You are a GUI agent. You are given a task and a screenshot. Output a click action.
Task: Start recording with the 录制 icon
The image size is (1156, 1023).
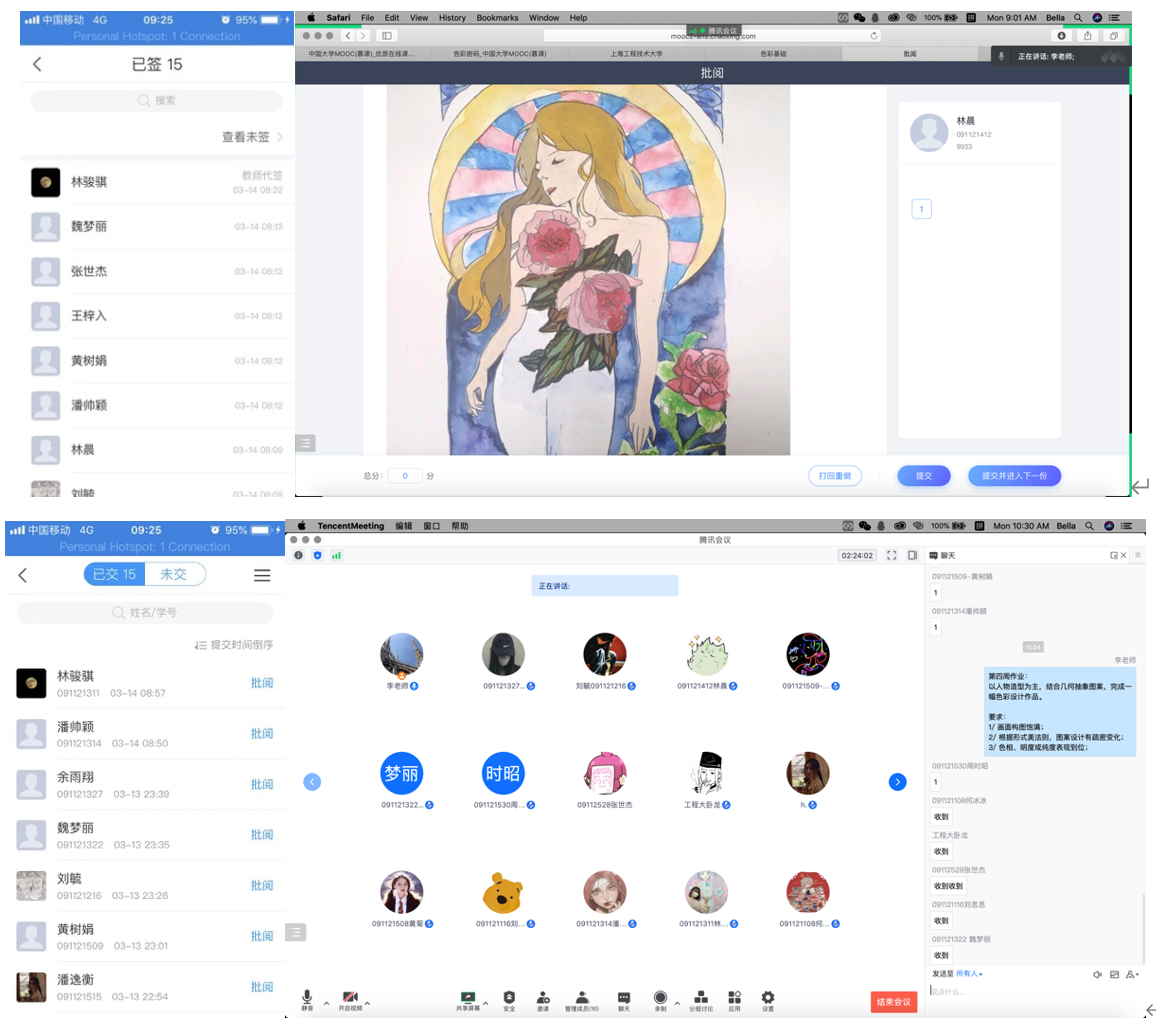(660, 997)
